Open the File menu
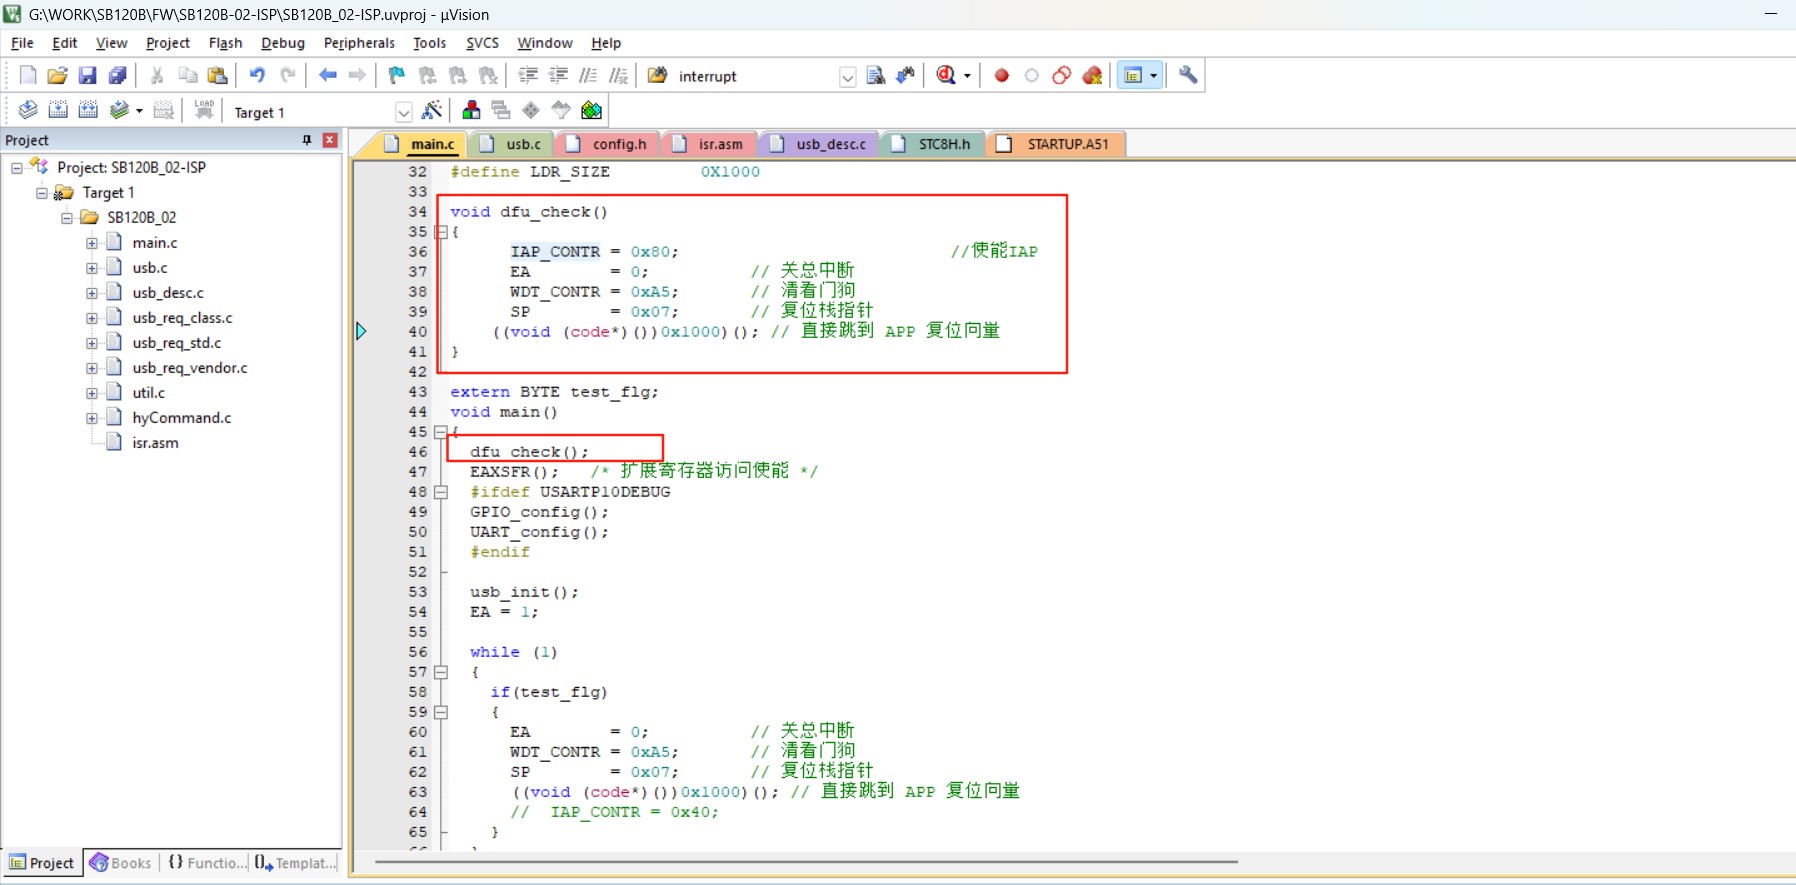Screen dimensions: 1796x885 [22, 43]
